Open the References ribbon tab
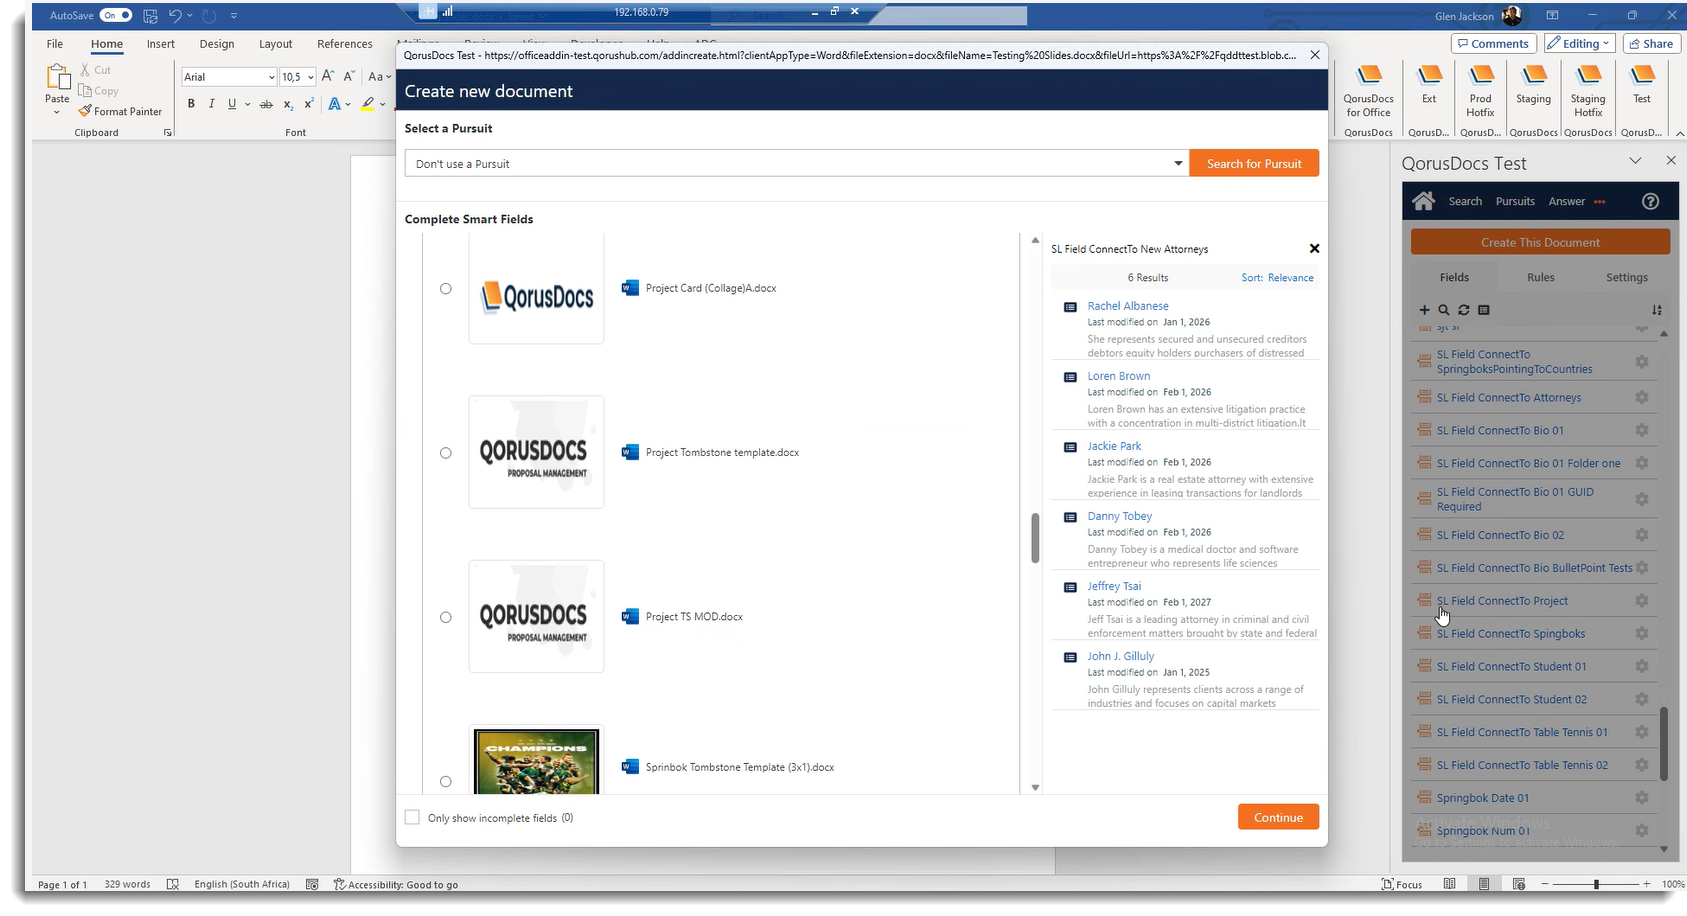The width and height of the screenshot is (1687, 916). click(x=344, y=44)
